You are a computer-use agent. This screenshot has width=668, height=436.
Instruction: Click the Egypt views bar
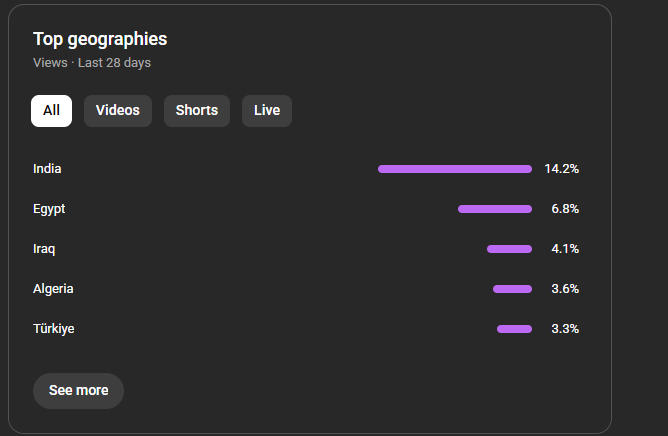pos(495,209)
